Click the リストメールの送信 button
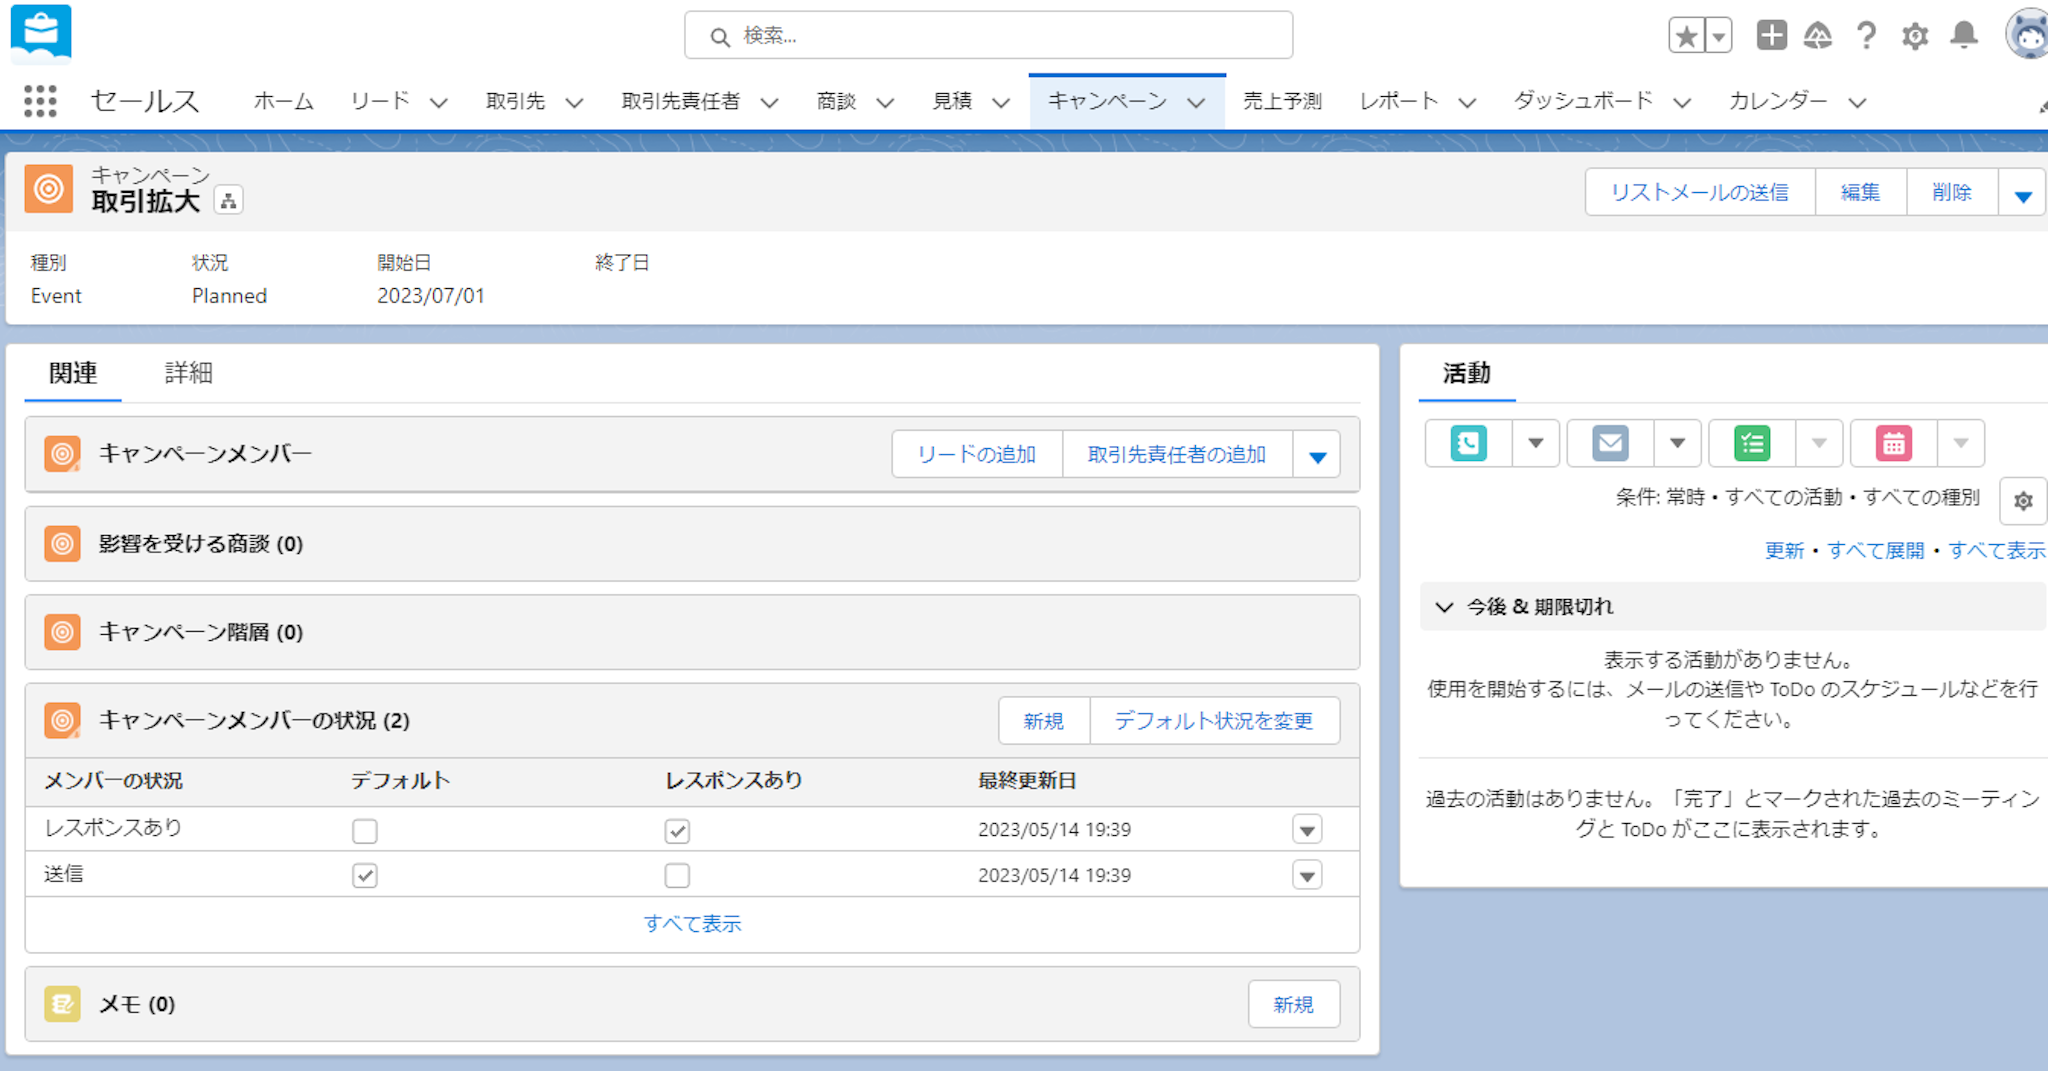The width and height of the screenshot is (2048, 1071). coord(1699,192)
